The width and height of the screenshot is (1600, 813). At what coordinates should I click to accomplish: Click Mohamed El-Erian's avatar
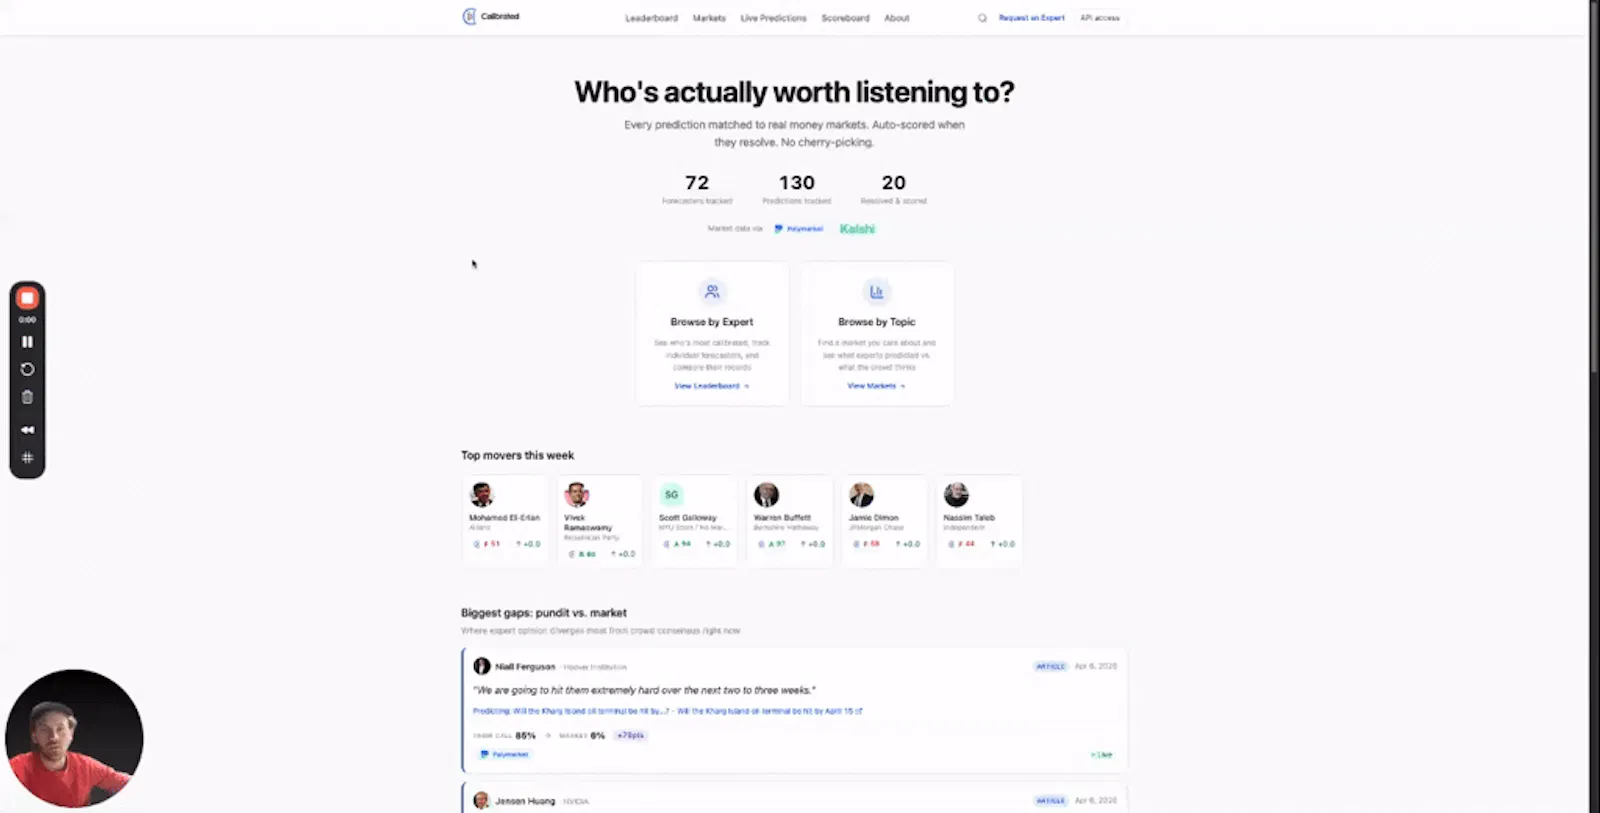[x=482, y=495]
